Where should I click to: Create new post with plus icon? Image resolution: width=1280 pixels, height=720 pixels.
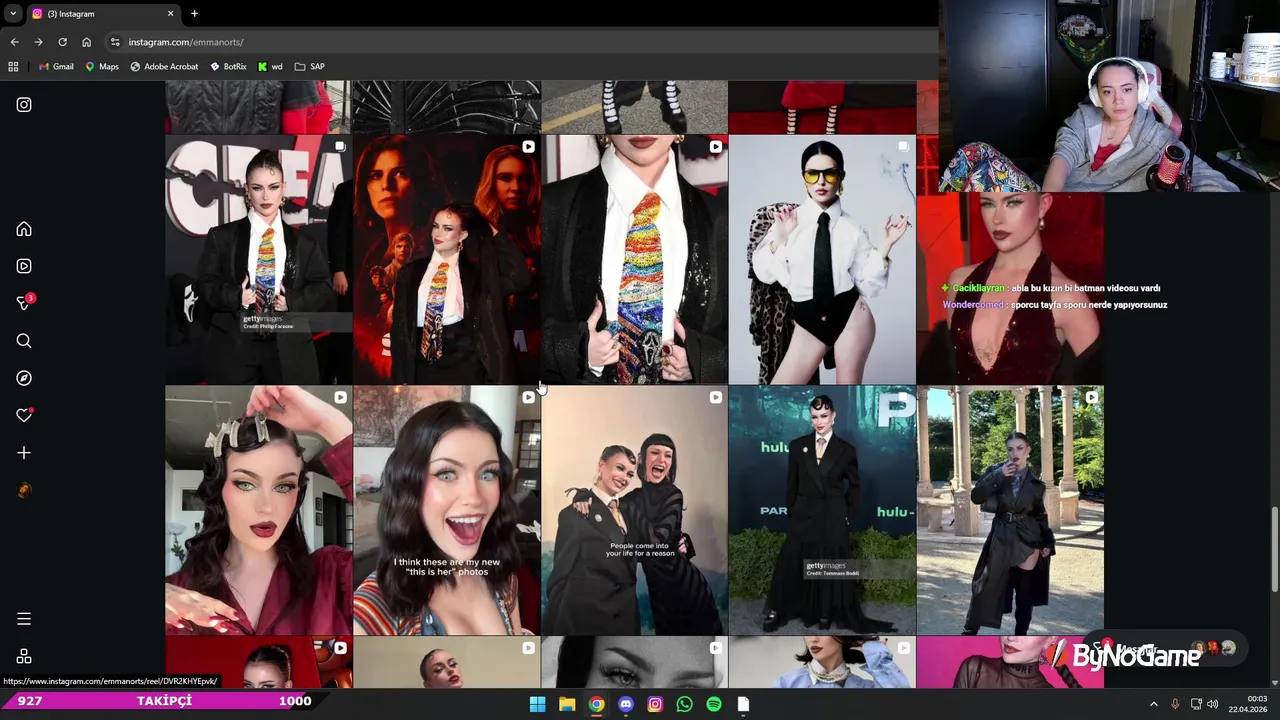24,453
